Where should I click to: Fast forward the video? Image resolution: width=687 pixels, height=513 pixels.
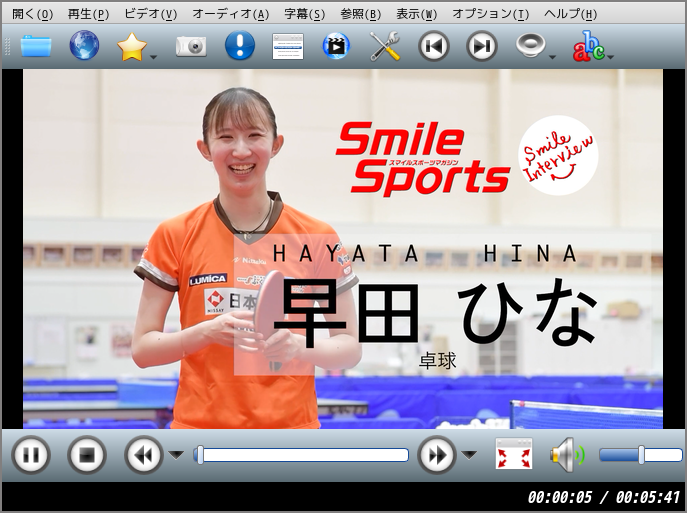[x=437, y=455]
